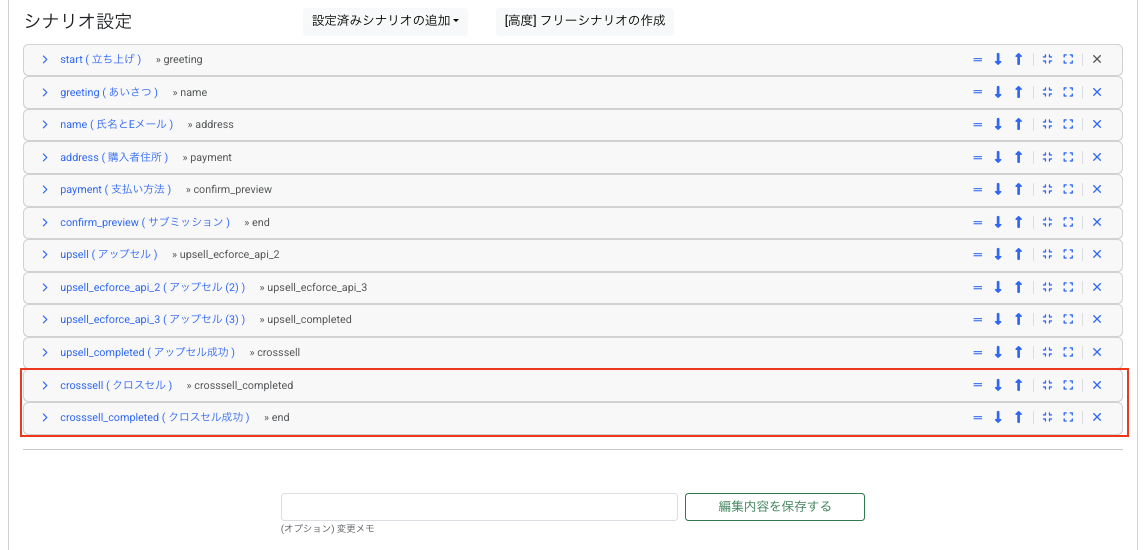Screen dimensions: 1143x550
Task: Remove the upsell_ecforce_api_2 row
Action: click(1096, 287)
